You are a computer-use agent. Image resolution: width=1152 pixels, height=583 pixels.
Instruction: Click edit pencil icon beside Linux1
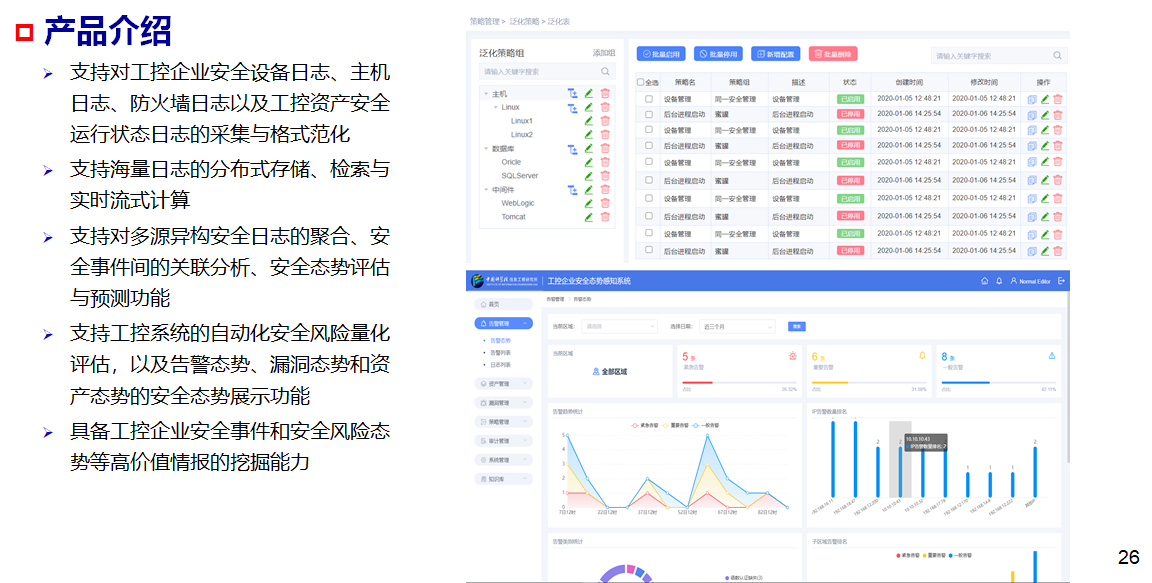tap(589, 120)
